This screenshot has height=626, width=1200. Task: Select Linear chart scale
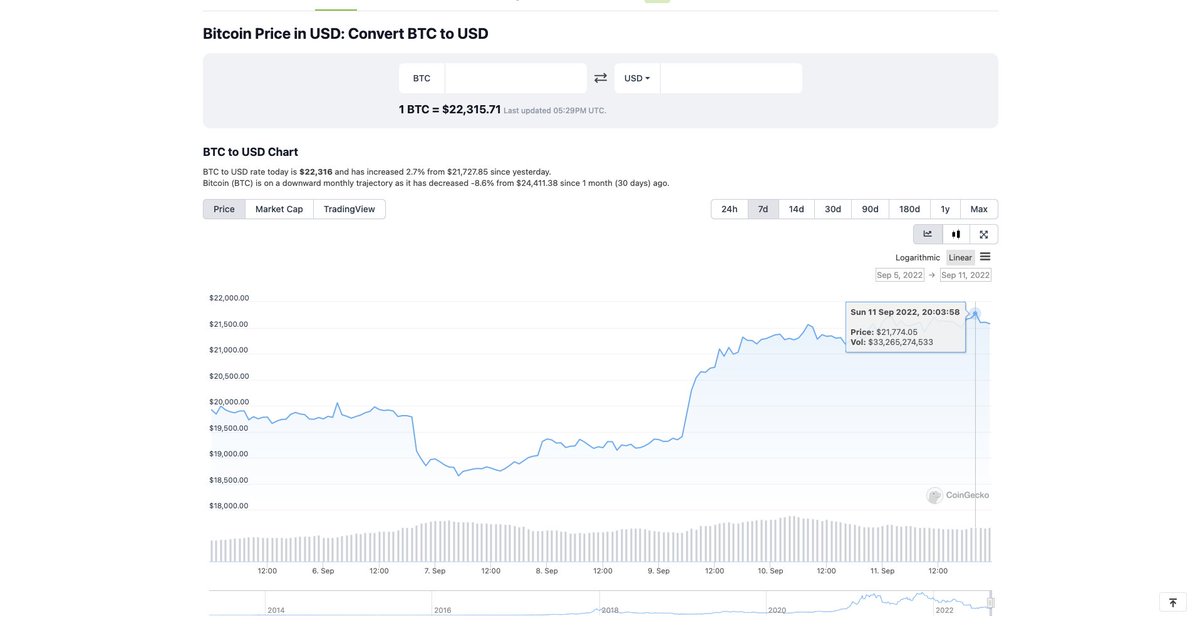(x=960, y=258)
